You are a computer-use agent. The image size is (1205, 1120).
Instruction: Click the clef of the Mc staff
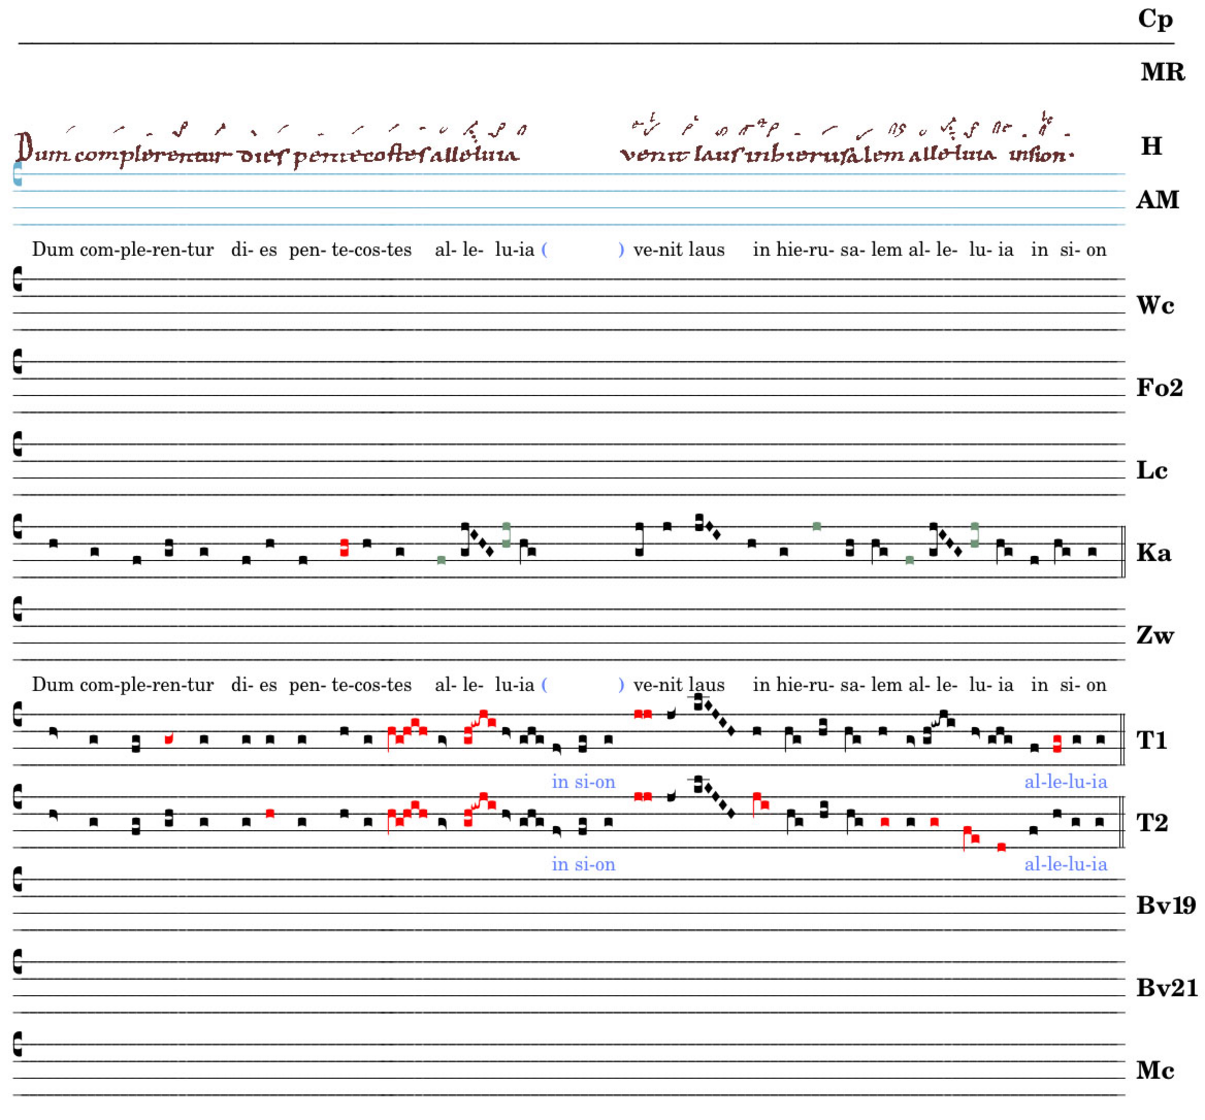click(17, 1044)
